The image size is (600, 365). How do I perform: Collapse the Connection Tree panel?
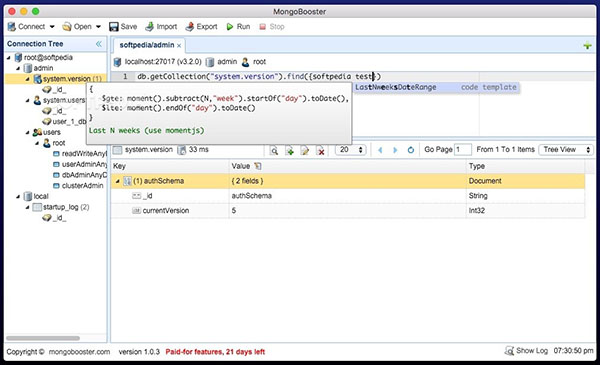click(99, 44)
